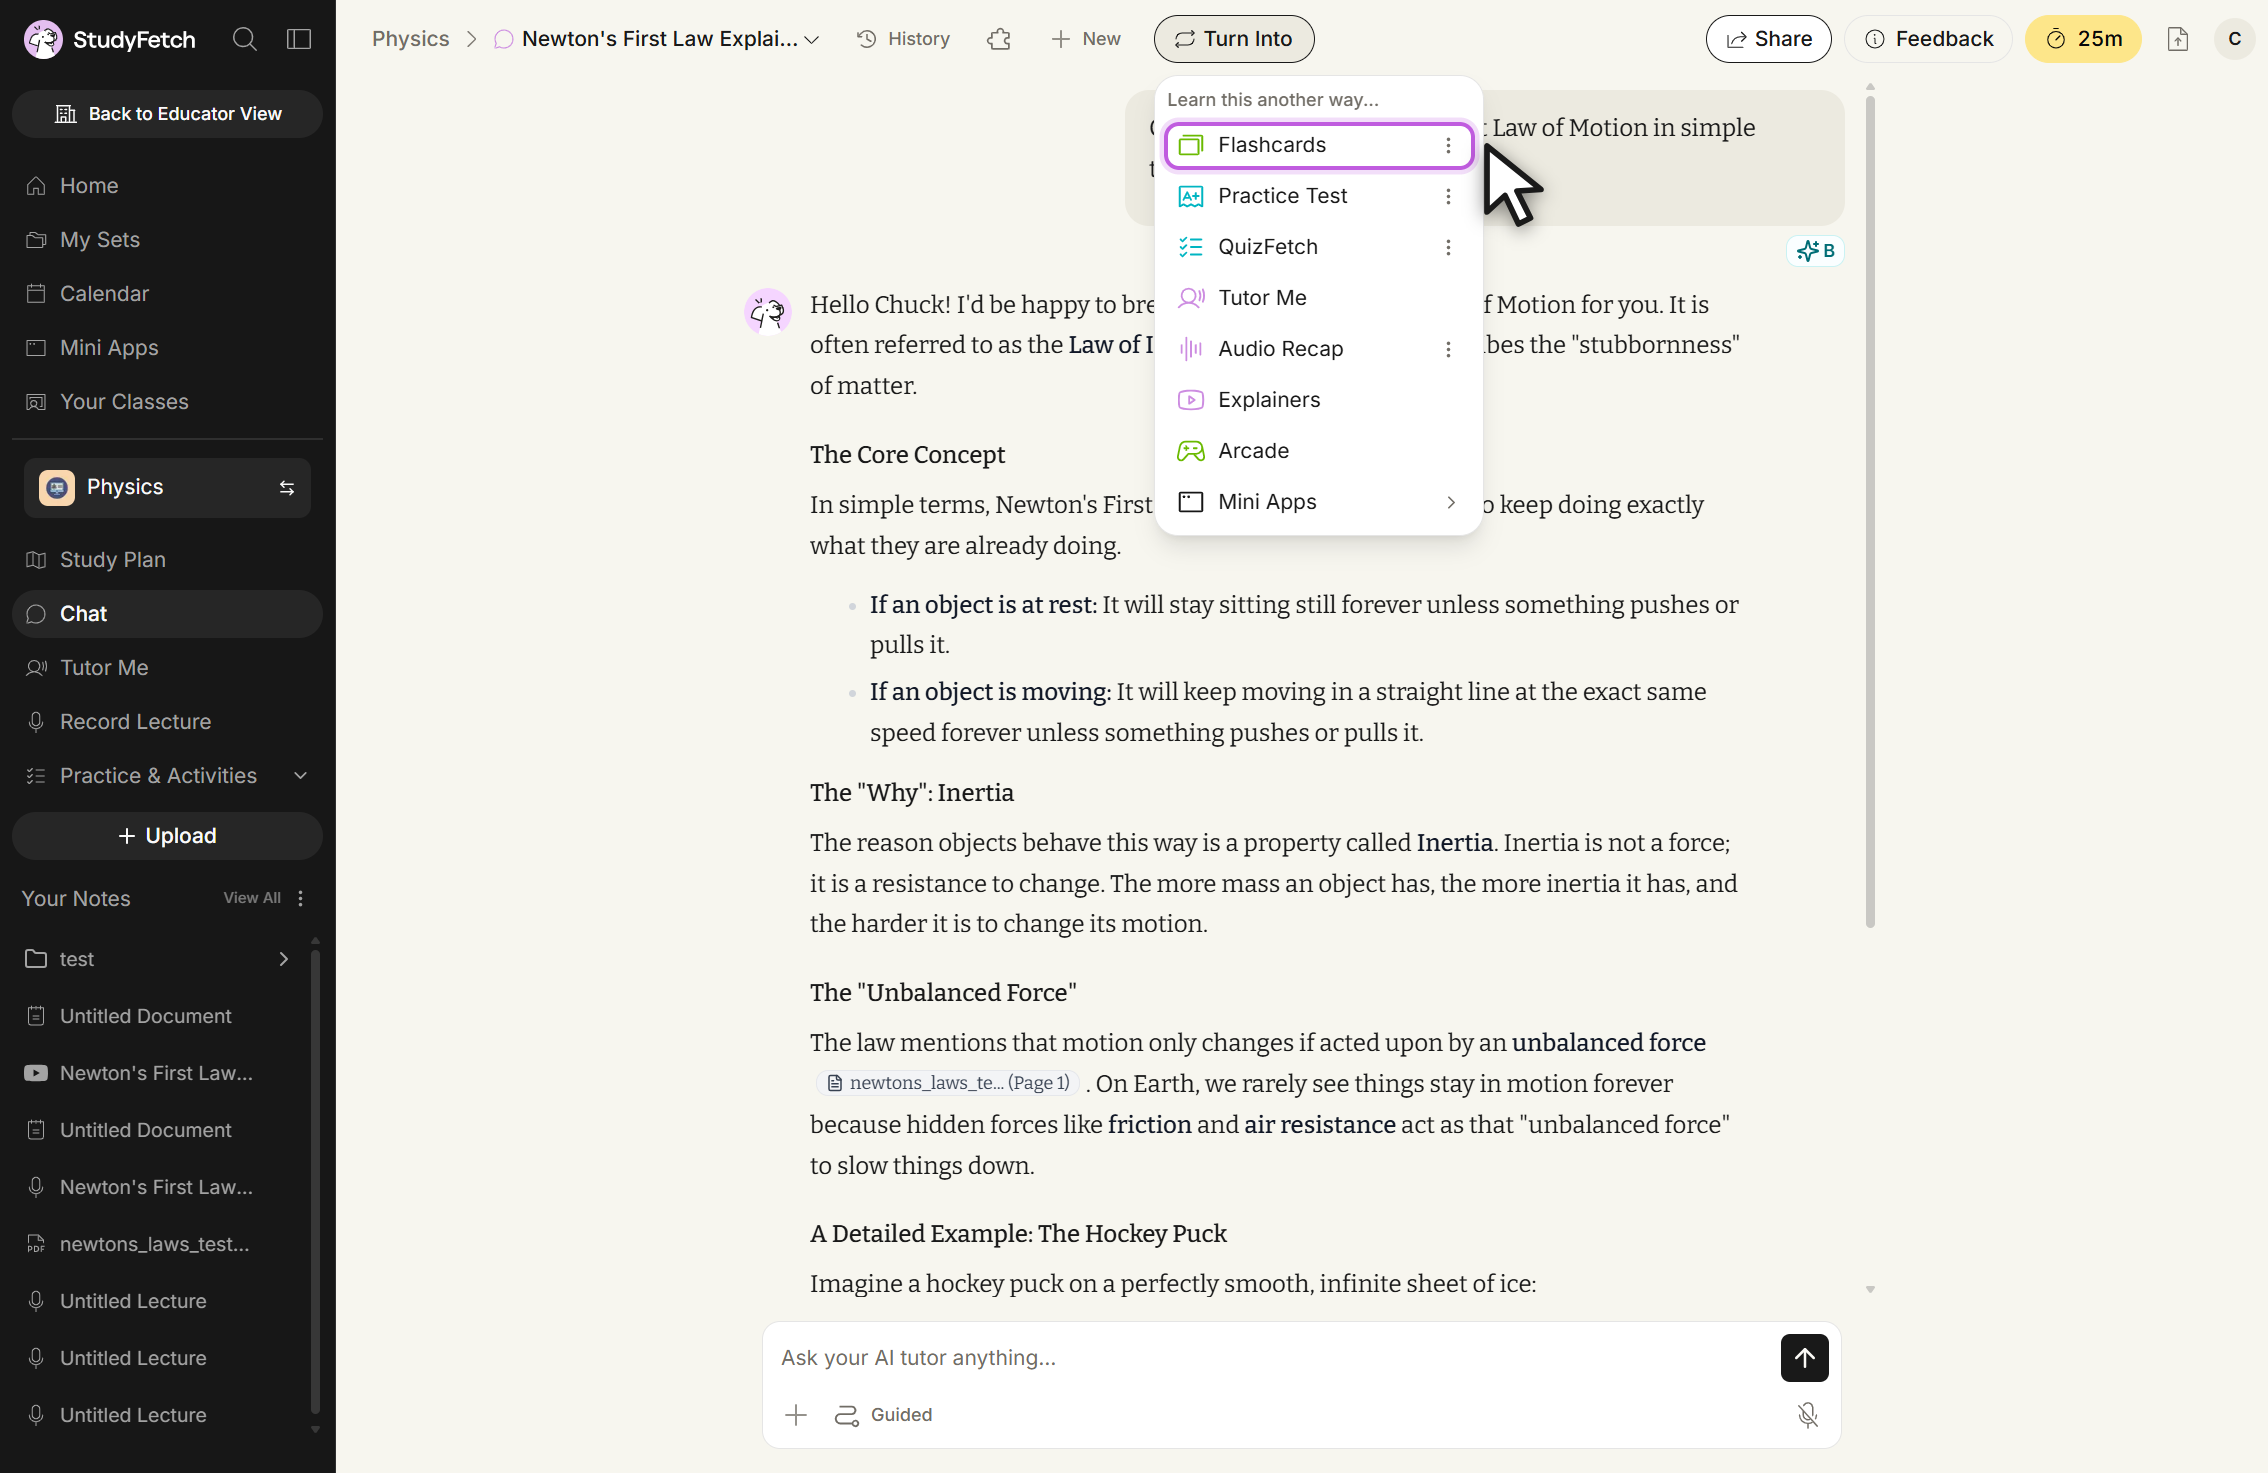Click the sparkle B model badge

(1816, 251)
